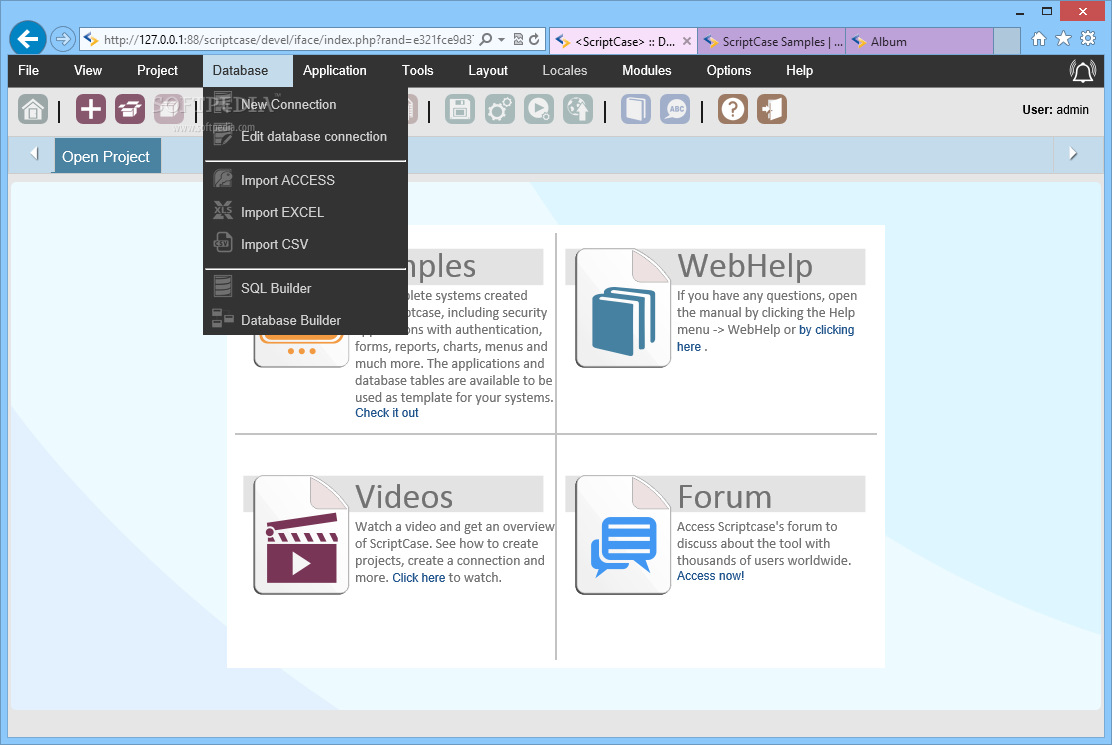Click the Generate source gears icon
This screenshot has width=1112, height=745.
499,109
